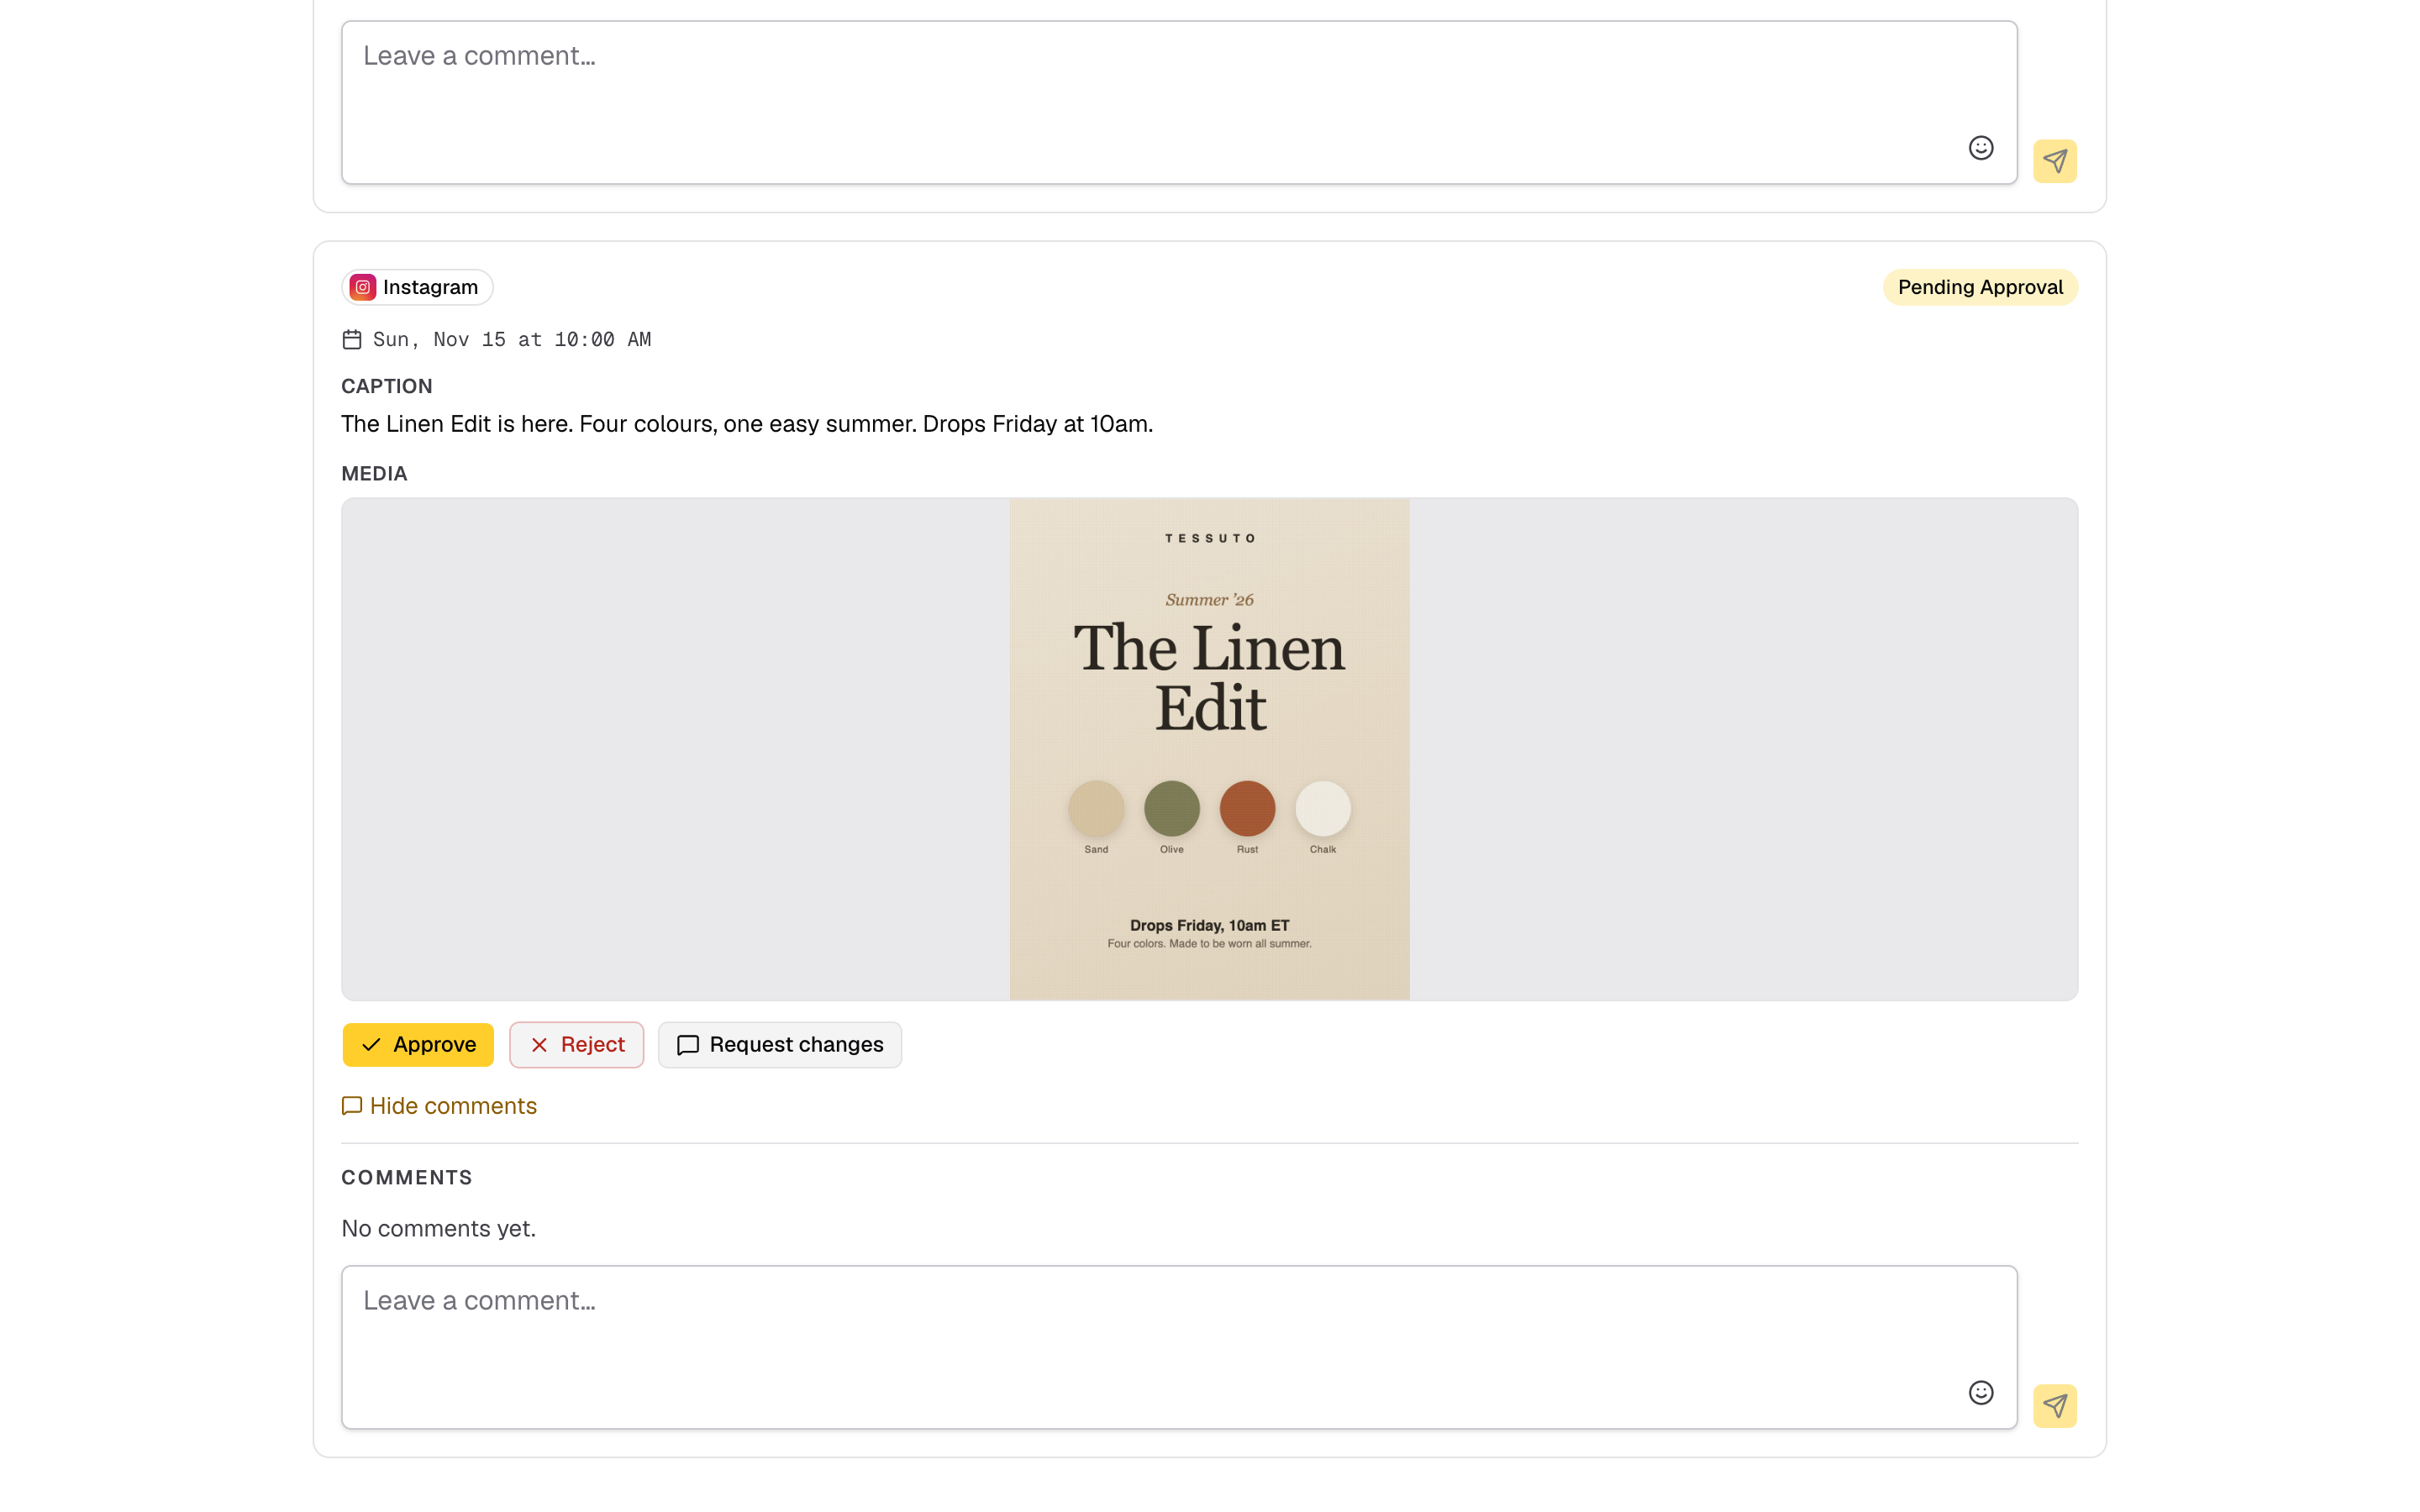Click the Chalk colour circle in the media
Image resolution: width=2420 pixels, height=1512 pixels.
tap(1322, 808)
